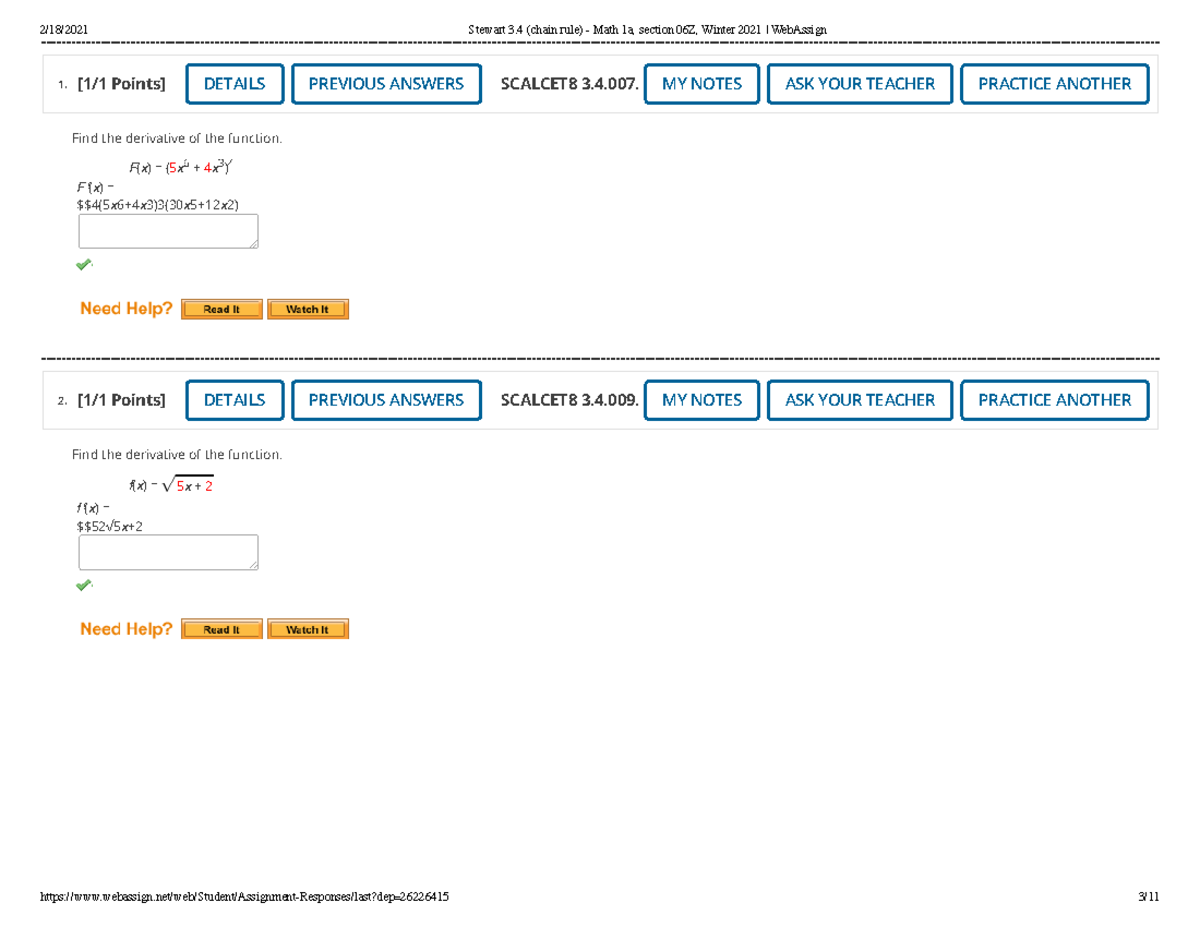The width and height of the screenshot is (1200, 927).
Task: Click the $$52√5x+2 answer text
Action: [110, 525]
